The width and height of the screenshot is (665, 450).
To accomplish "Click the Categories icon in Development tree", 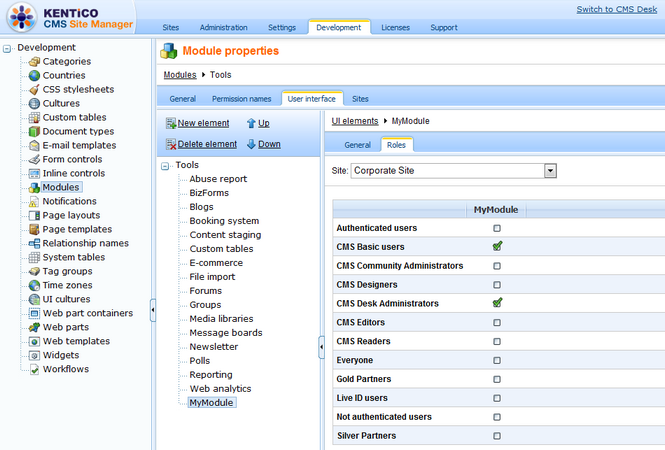I will (34, 62).
